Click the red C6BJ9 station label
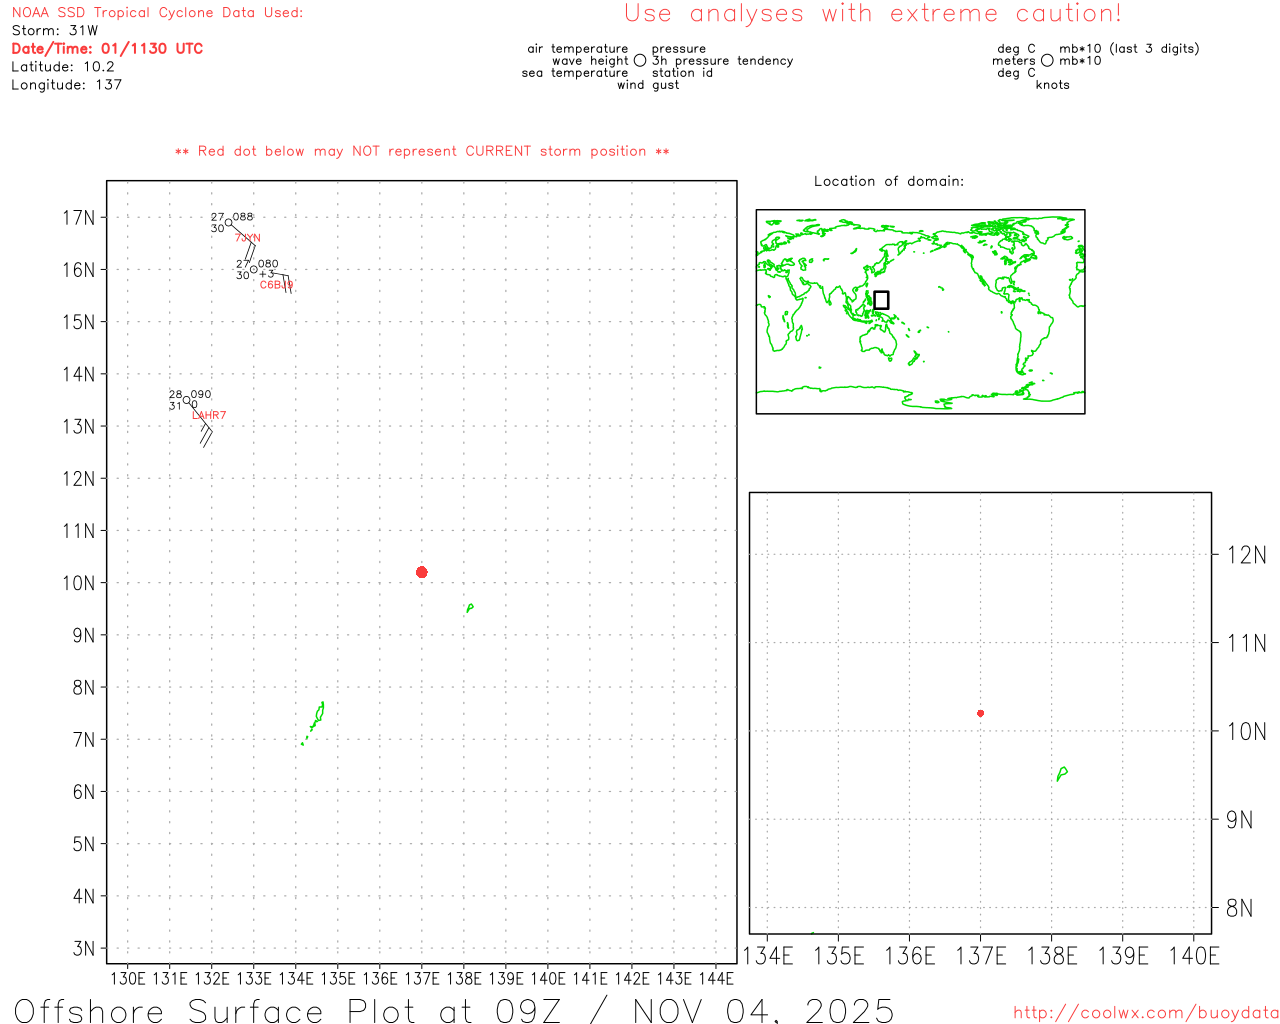This screenshot has height=1024, width=1280. point(277,285)
